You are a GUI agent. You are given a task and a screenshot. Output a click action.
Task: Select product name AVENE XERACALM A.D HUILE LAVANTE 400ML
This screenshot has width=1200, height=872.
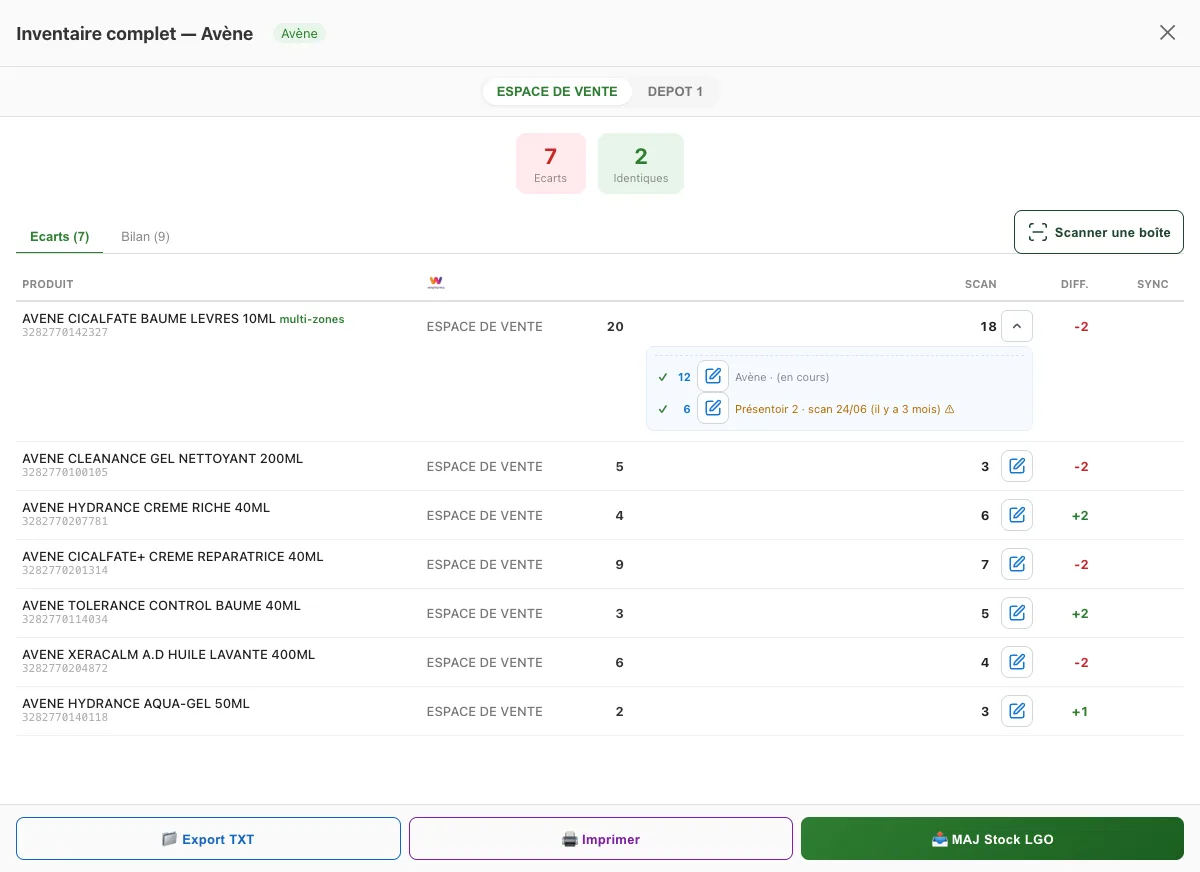tap(169, 655)
